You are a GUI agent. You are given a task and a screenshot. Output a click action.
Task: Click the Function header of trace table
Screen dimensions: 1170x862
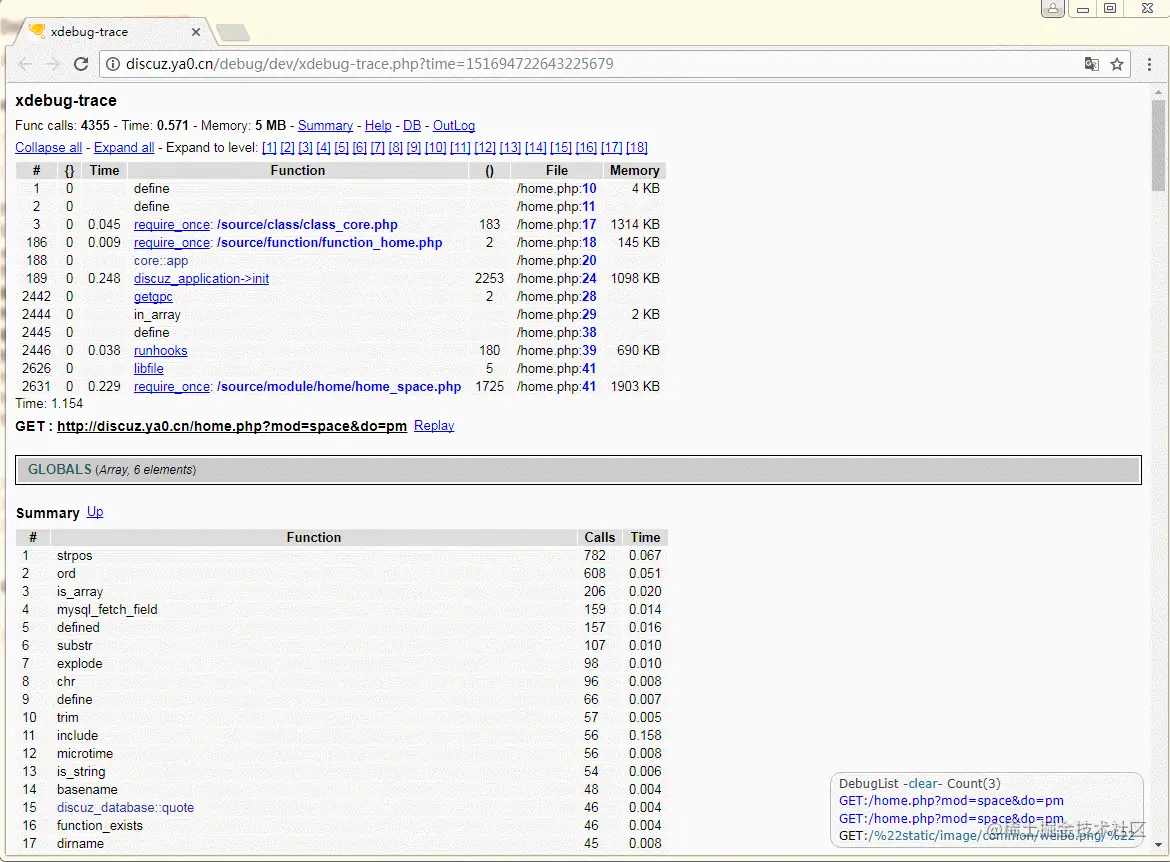[x=298, y=170]
